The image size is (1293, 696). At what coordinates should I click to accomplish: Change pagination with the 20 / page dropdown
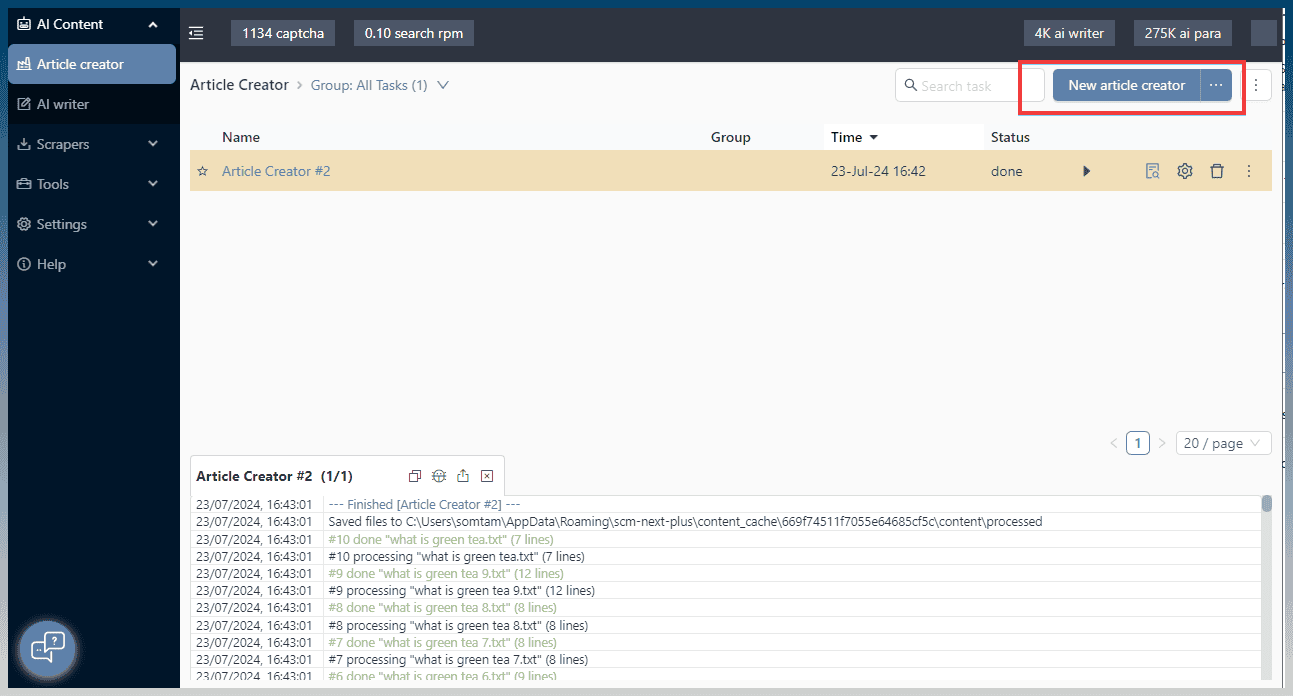pyautogui.click(x=1222, y=442)
